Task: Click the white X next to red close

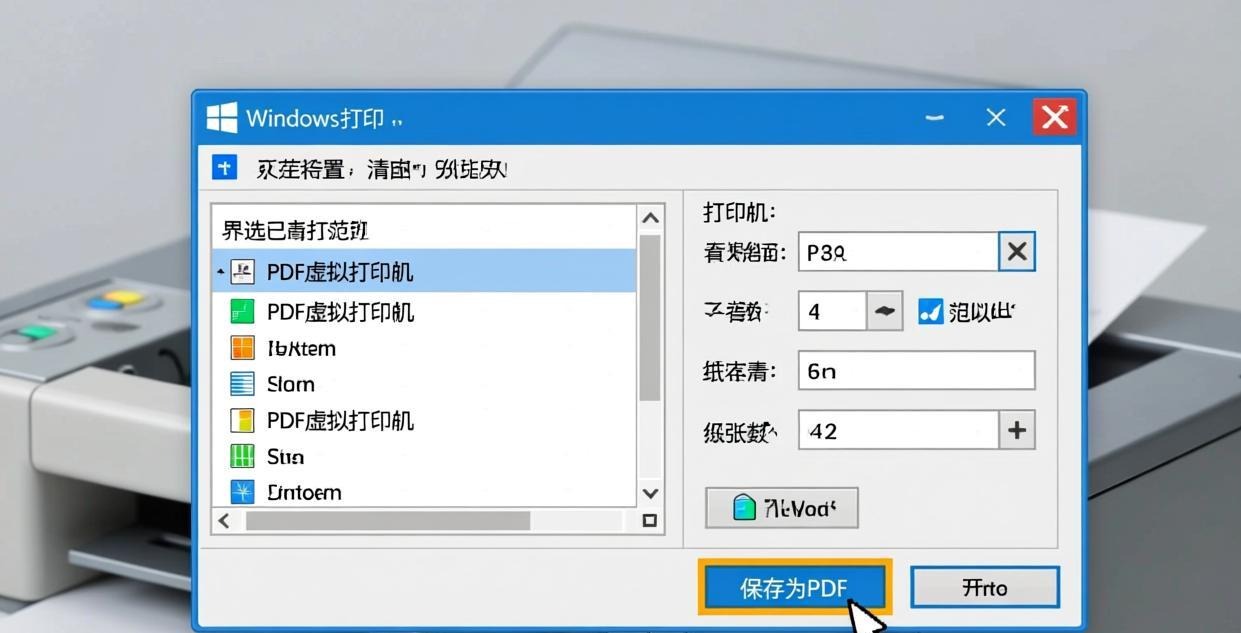Action: pos(996,118)
